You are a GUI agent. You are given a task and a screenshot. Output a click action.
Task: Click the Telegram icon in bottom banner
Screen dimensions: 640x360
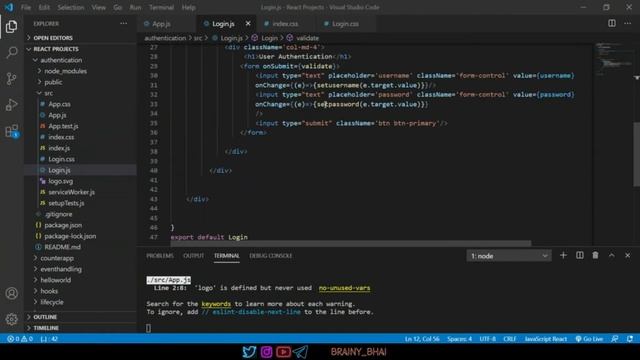pyautogui.click(x=300, y=352)
